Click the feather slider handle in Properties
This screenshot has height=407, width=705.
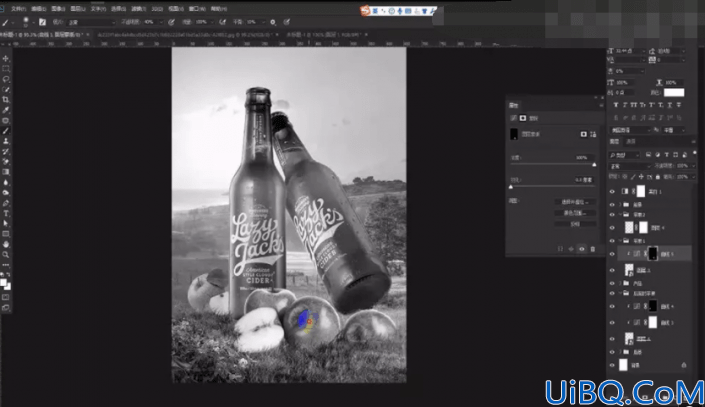click(x=511, y=187)
